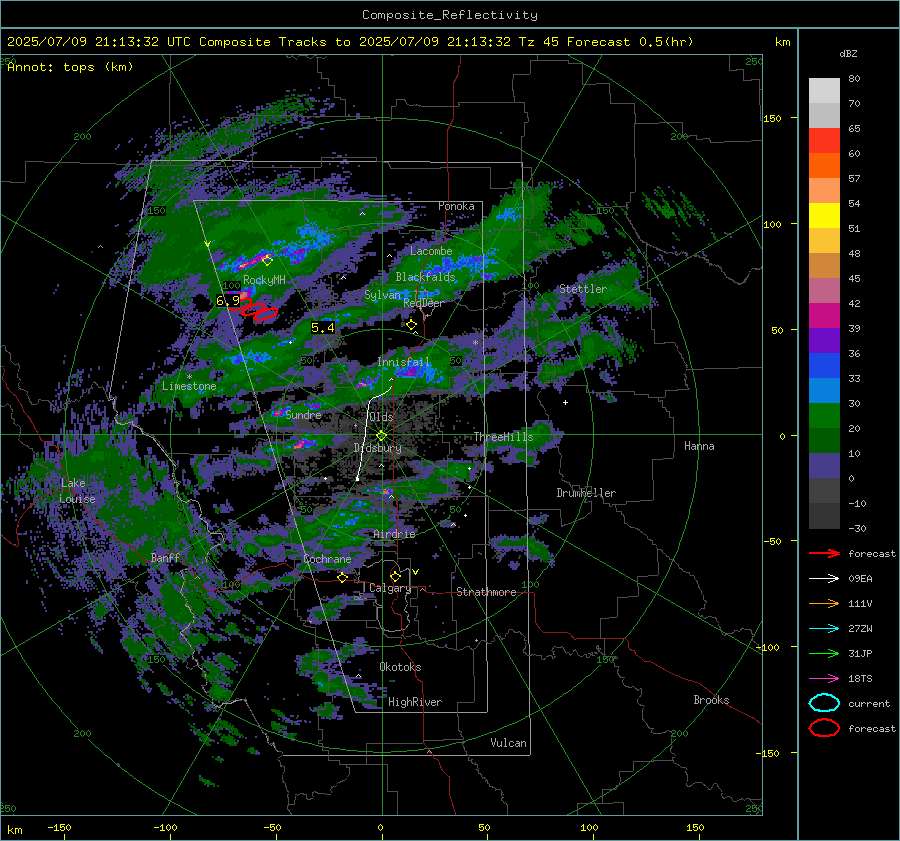
Task: Click the Limestone location label
Action: (189, 386)
